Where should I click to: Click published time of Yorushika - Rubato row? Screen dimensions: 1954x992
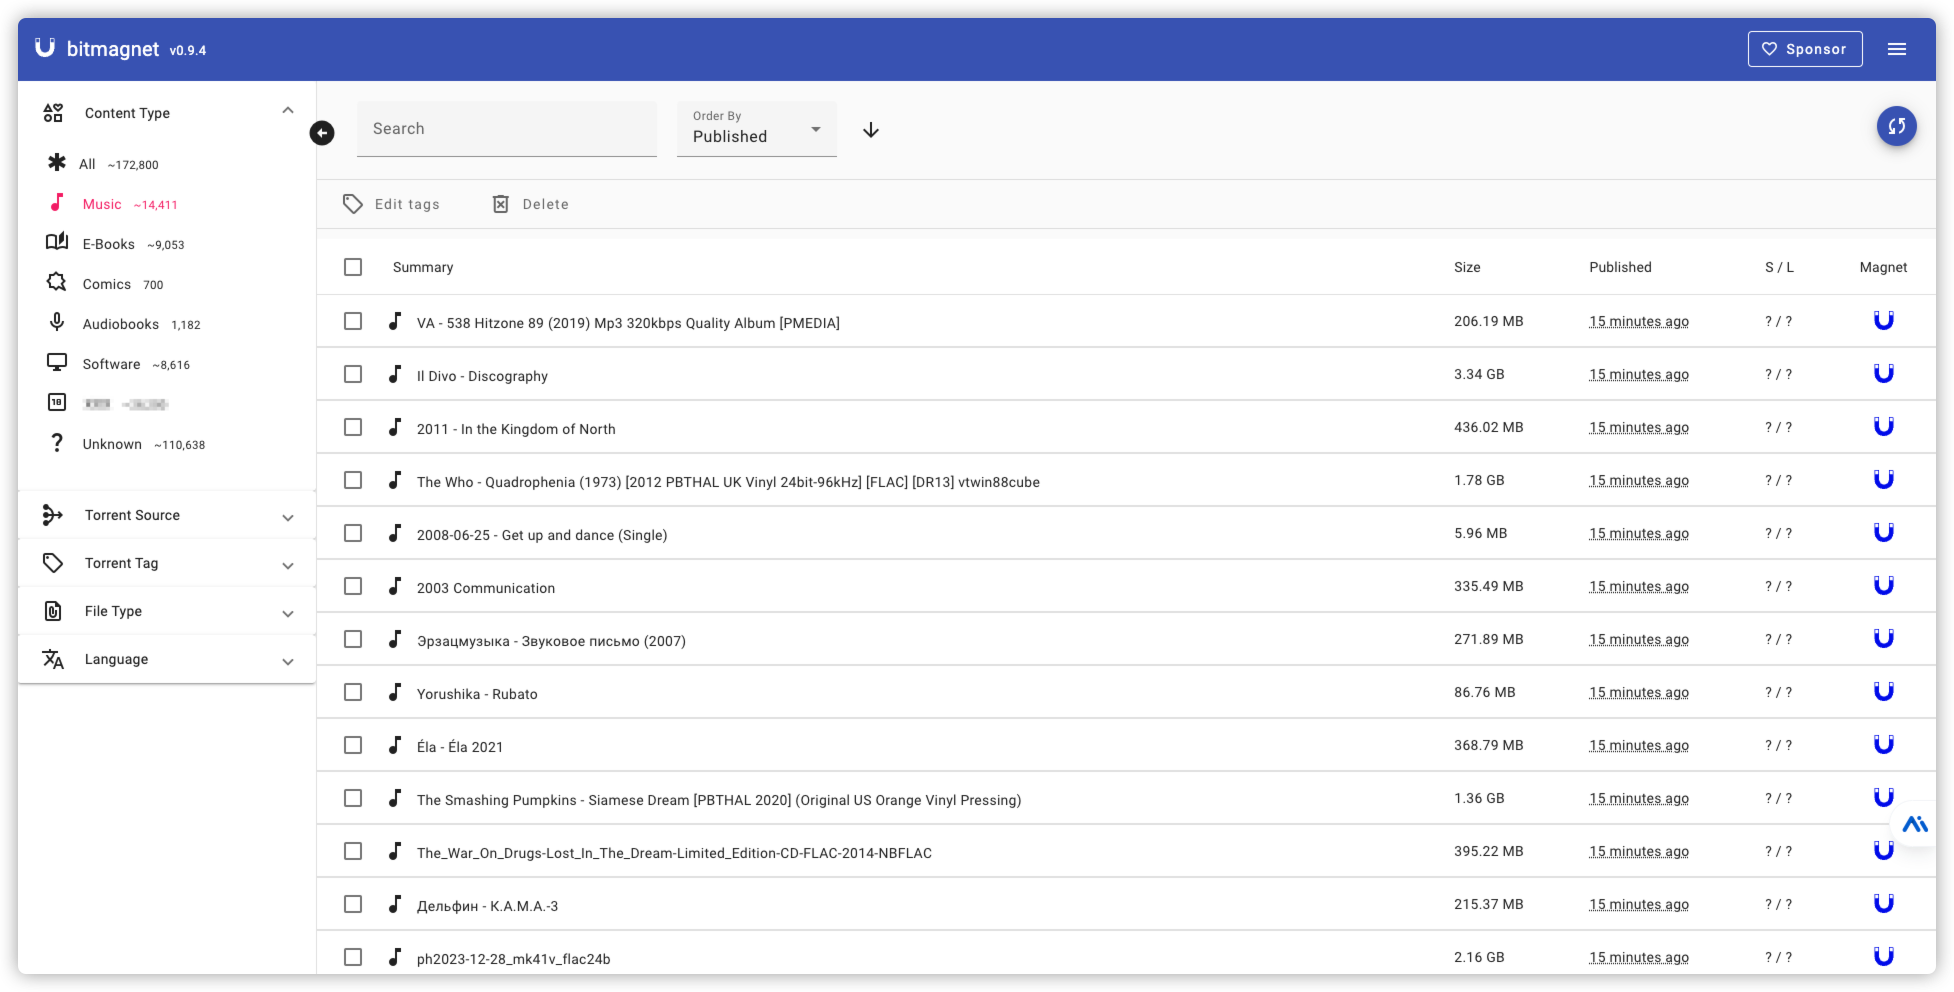pyautogui.click(x=1639, y=692)
